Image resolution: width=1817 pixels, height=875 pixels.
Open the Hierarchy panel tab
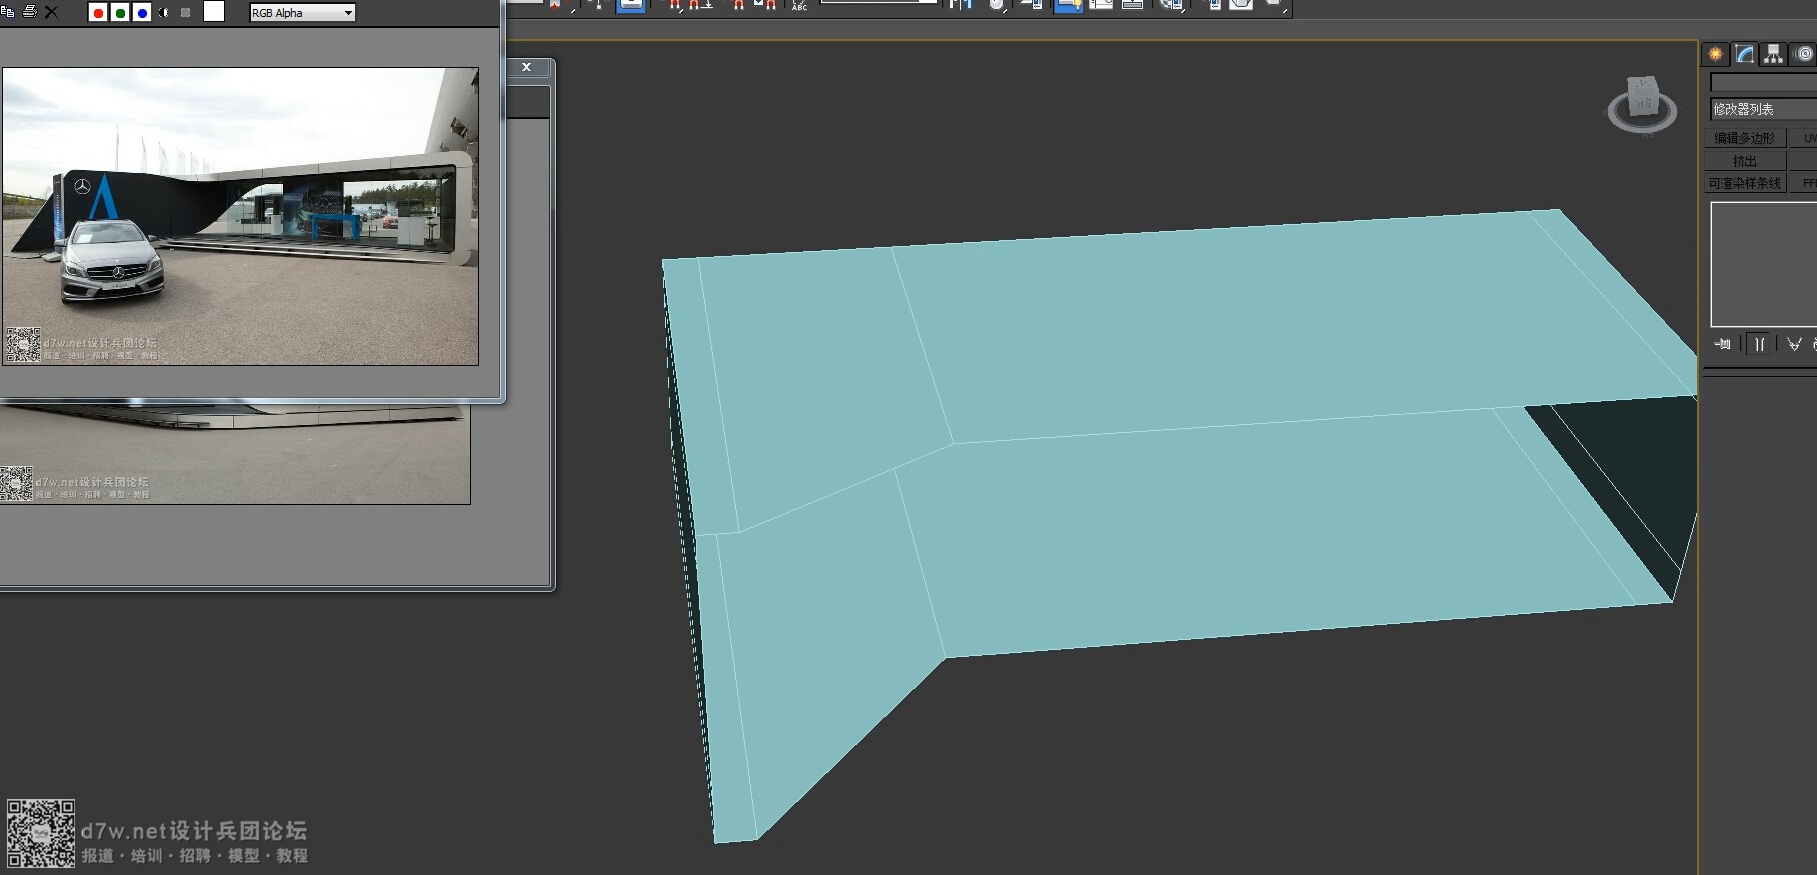click(x=1774, y=54)
